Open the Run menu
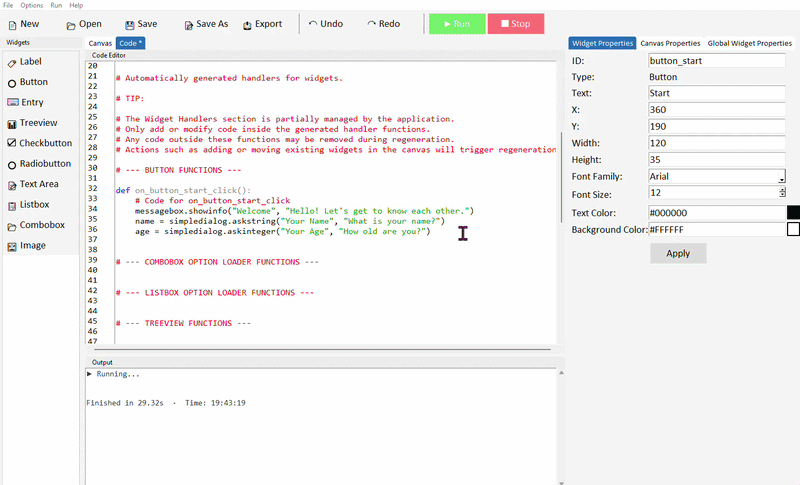Screen dimensions: 800x485 click(x=56, y=5)
